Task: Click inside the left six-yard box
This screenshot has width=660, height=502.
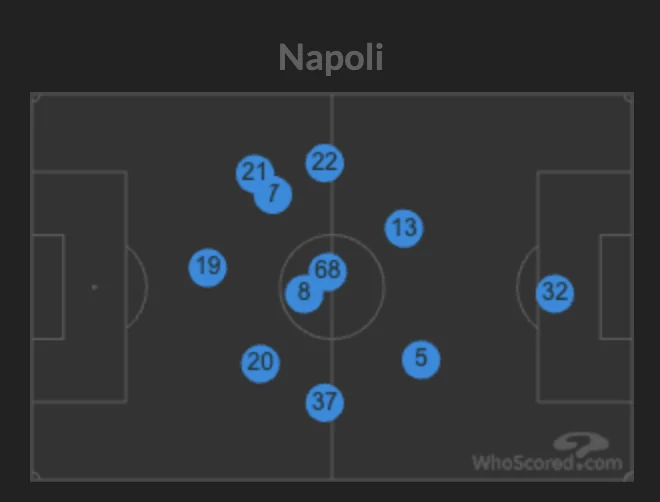Action: pyautogui.click(x=48, y=287)
